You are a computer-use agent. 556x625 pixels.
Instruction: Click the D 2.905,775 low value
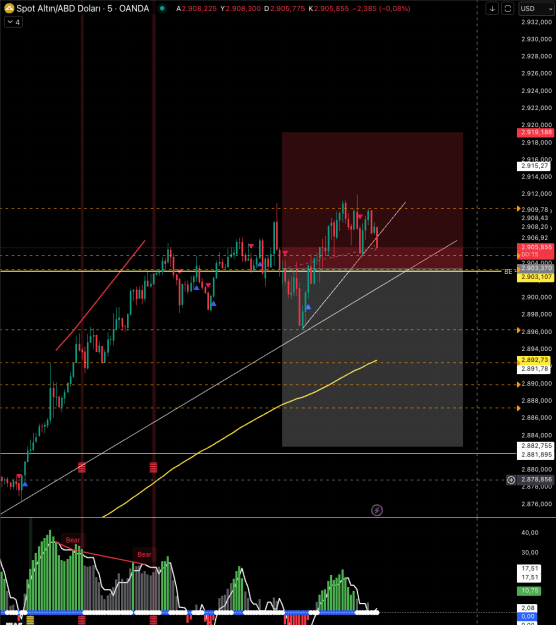[283, 8]
